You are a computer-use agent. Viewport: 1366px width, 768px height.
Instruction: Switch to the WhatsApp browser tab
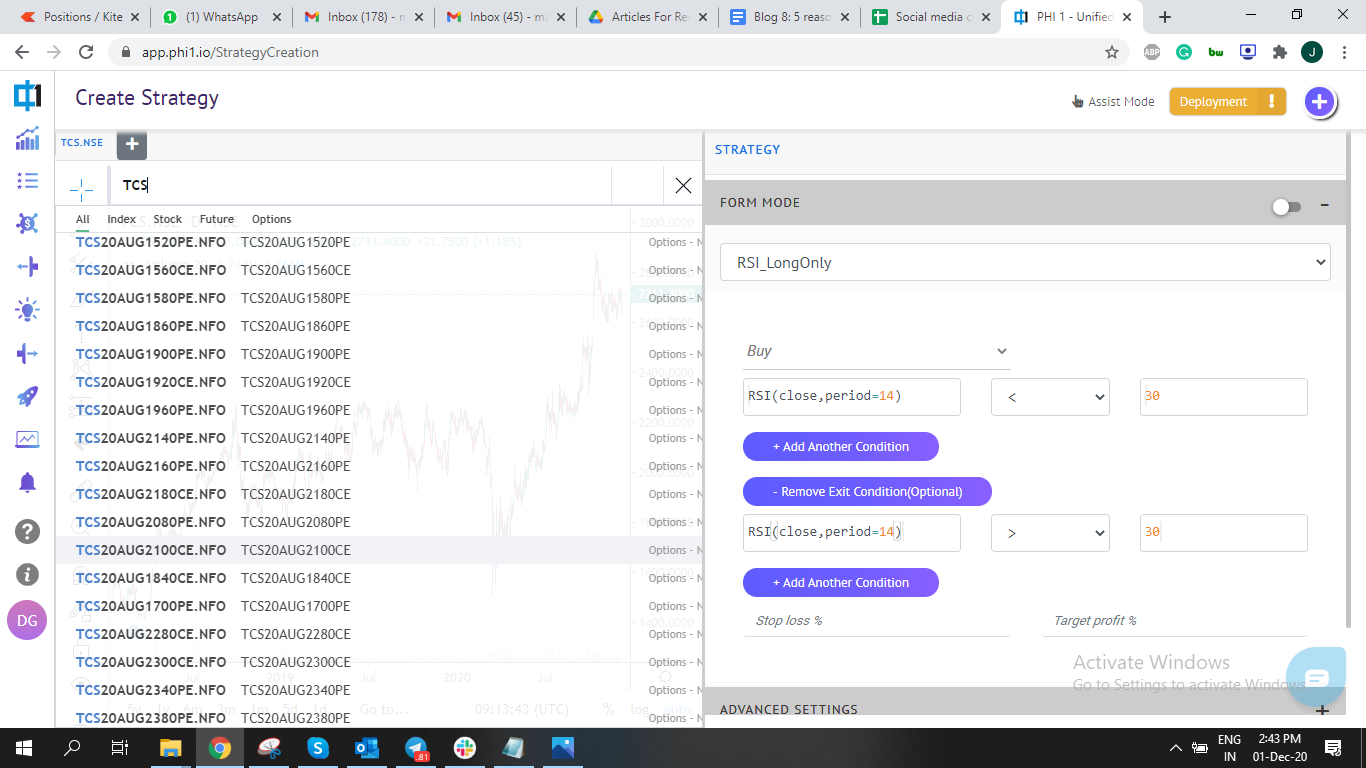pos(222,17)
